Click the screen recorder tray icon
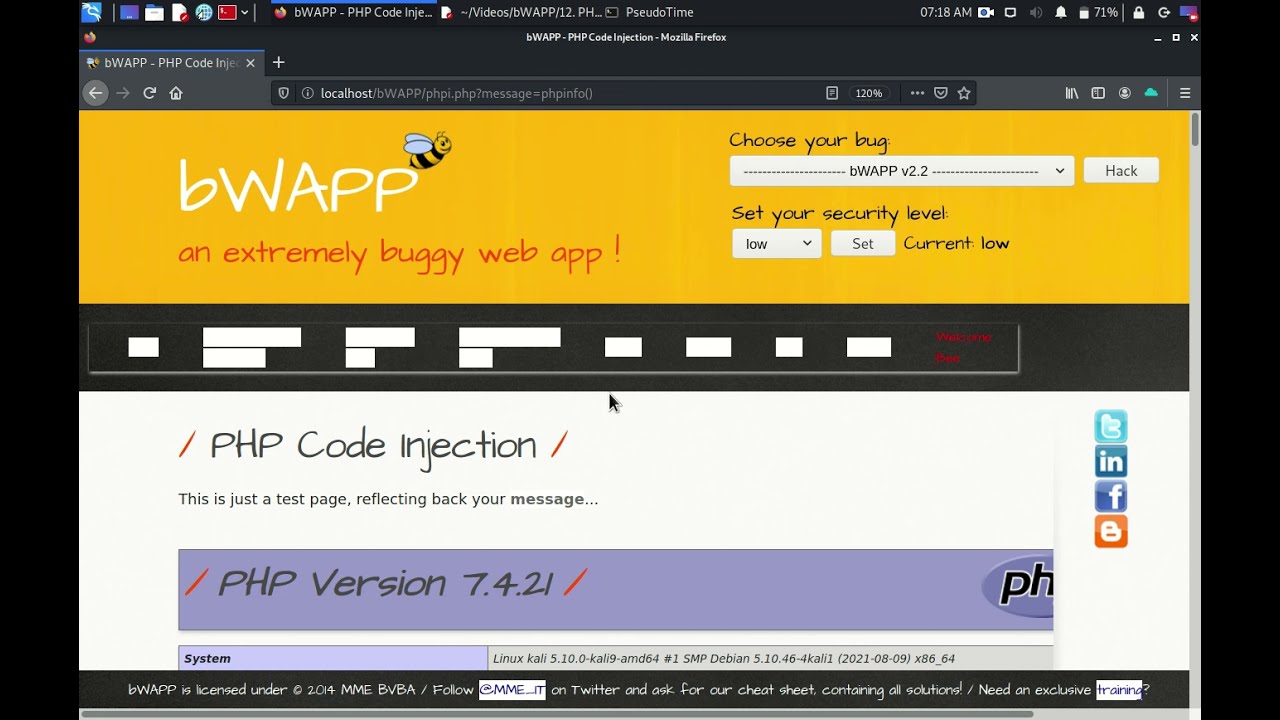This screenshot has width=1280, height=720. (x=986, y=12)
